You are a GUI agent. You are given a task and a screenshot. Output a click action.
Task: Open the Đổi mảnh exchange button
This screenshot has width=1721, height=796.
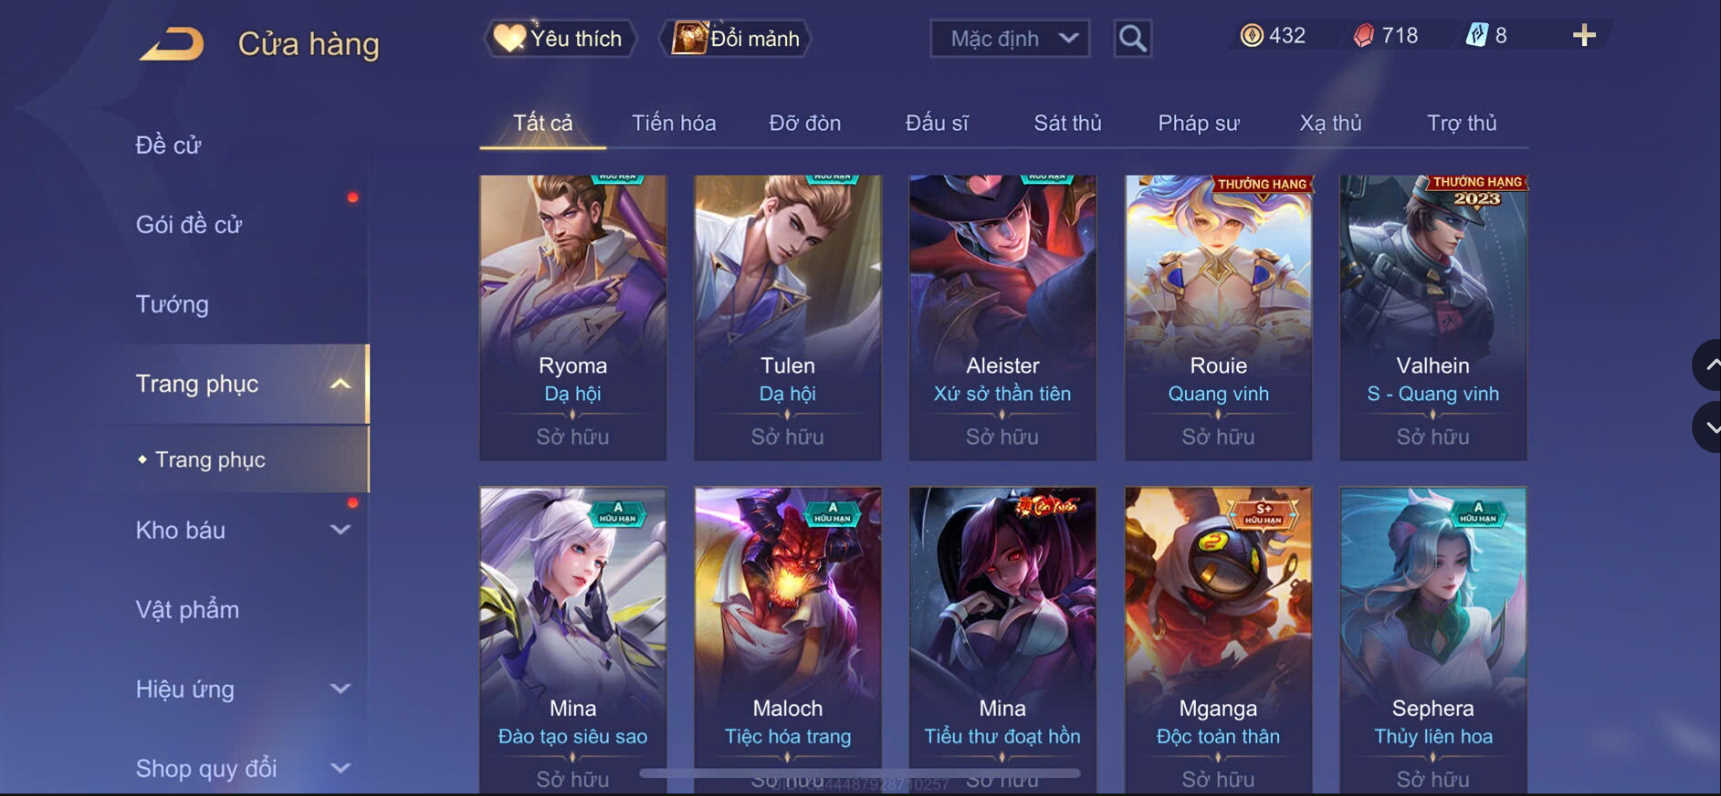coord(735,39)
